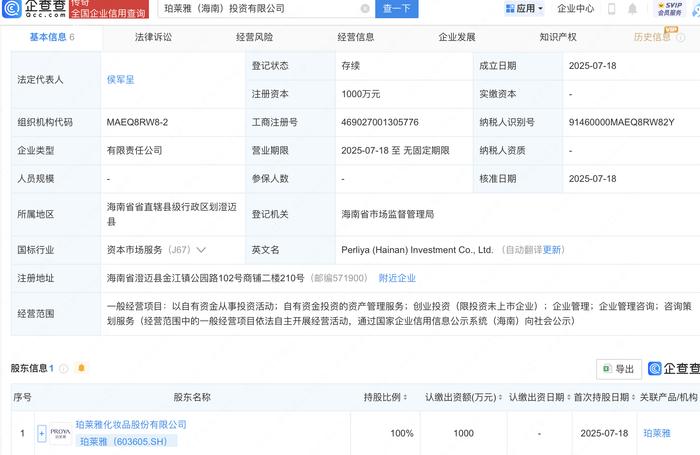This screenshot has width=700, height=455.
Task: Expand the 资本市场服务 (J67) industry chevron
Action: tap(201, 250)
